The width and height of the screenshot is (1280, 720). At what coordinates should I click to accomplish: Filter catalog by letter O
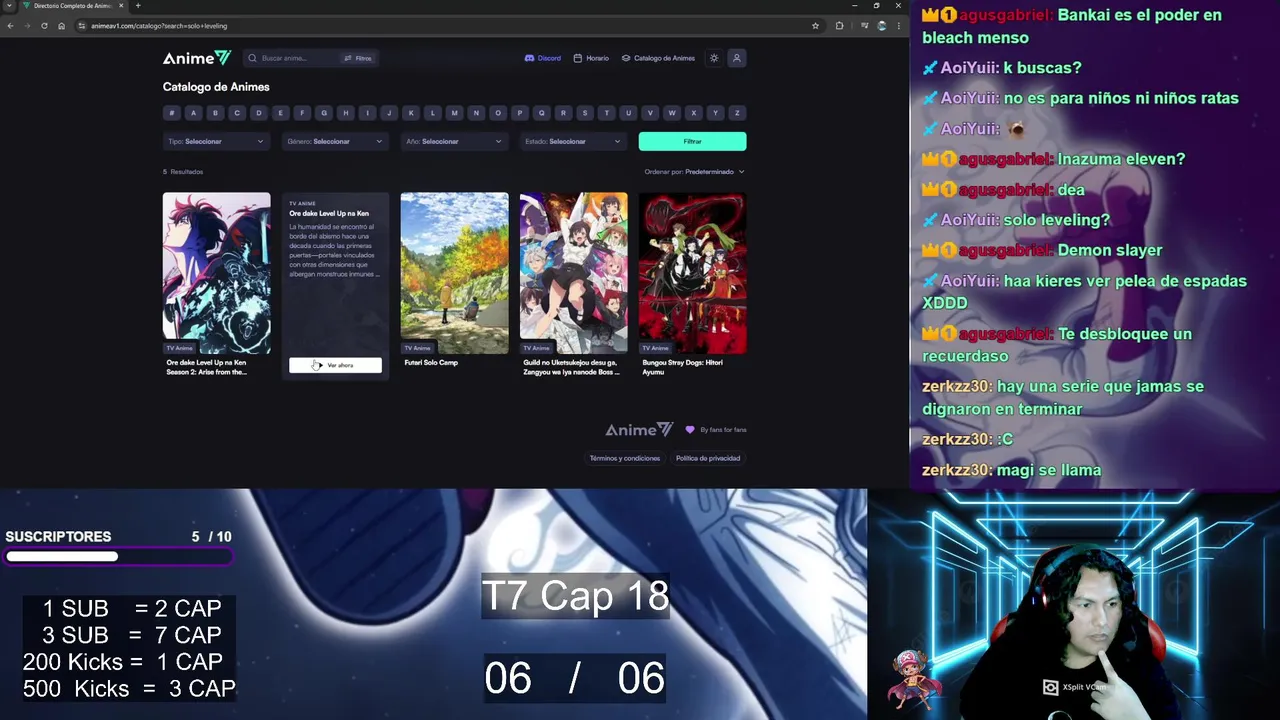498,113
